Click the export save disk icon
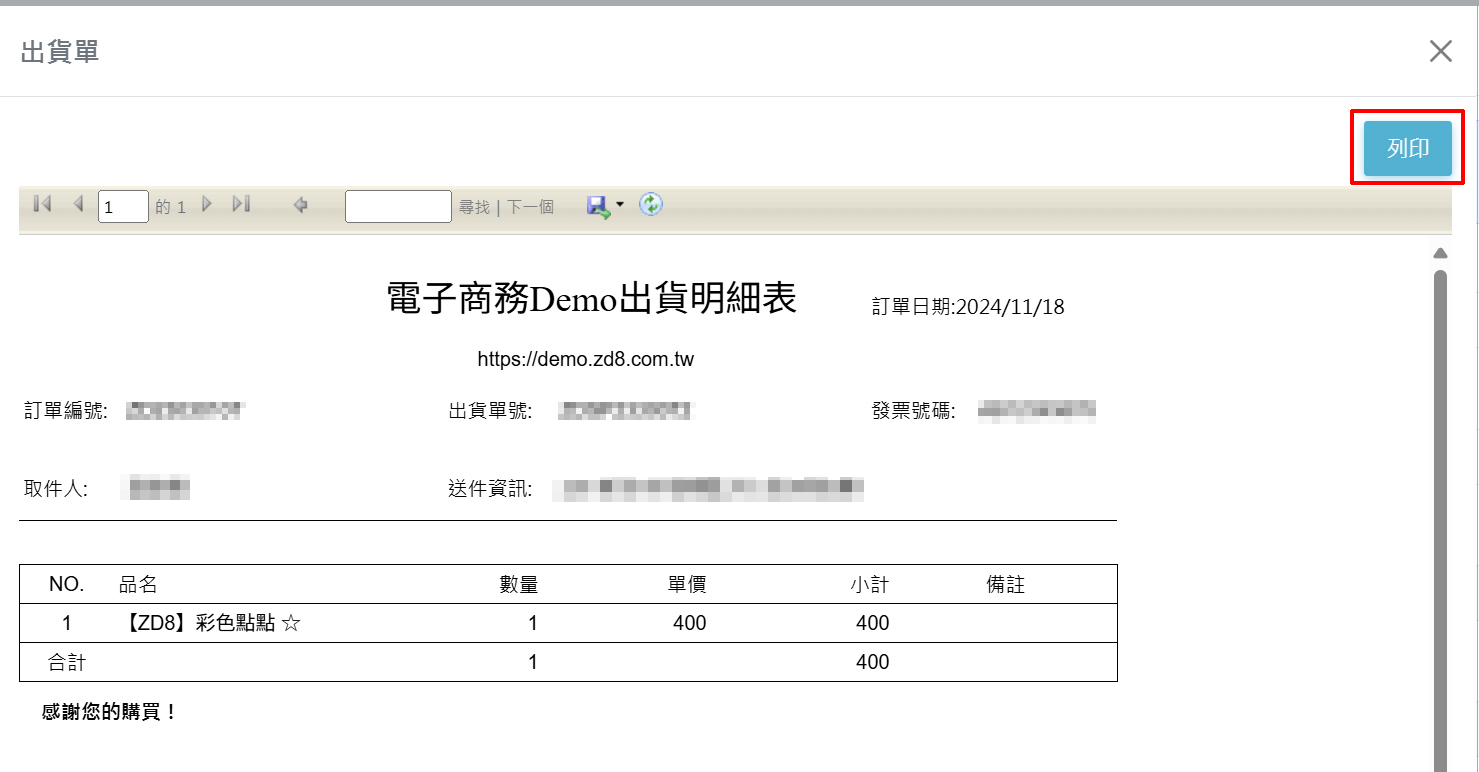Screen dimensions: 1479x772 pyautogui.click(x=598, y=206)
